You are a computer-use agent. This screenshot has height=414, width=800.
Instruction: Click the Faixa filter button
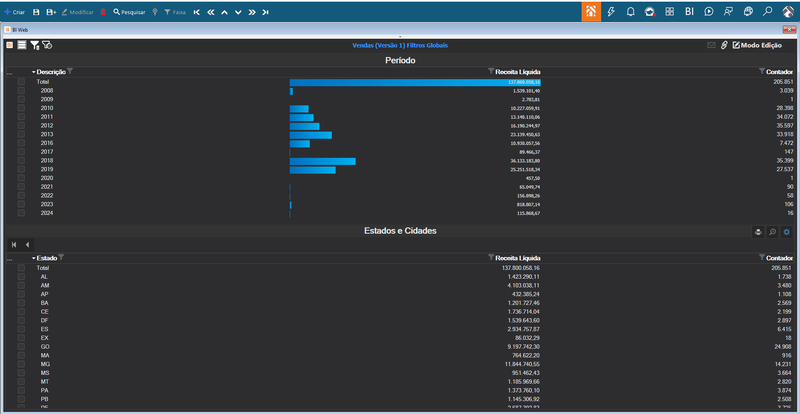coord(174,12)
